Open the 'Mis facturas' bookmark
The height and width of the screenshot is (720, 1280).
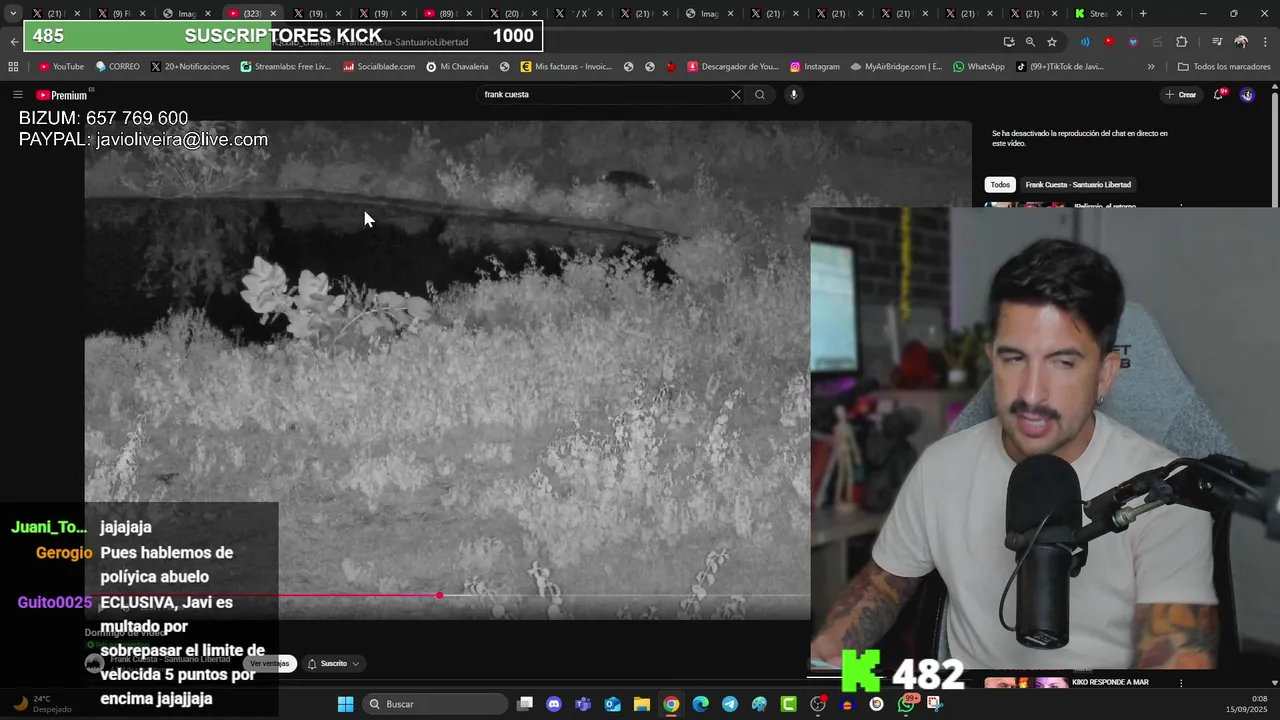(x=566, y=67)
